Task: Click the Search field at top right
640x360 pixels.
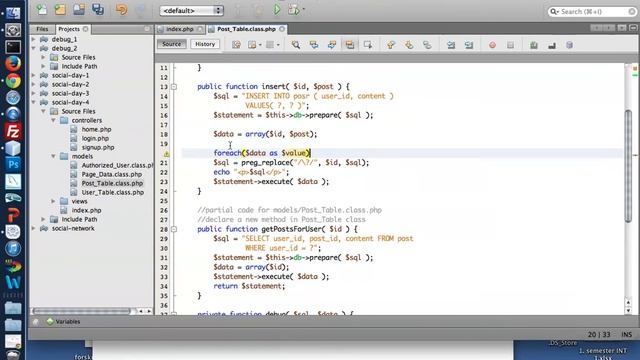Action: 592,11
